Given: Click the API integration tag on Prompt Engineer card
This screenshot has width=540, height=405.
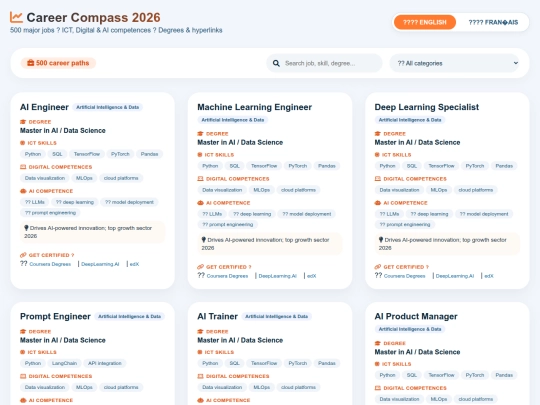Looking at the screenshot, I should click(105, 363).
